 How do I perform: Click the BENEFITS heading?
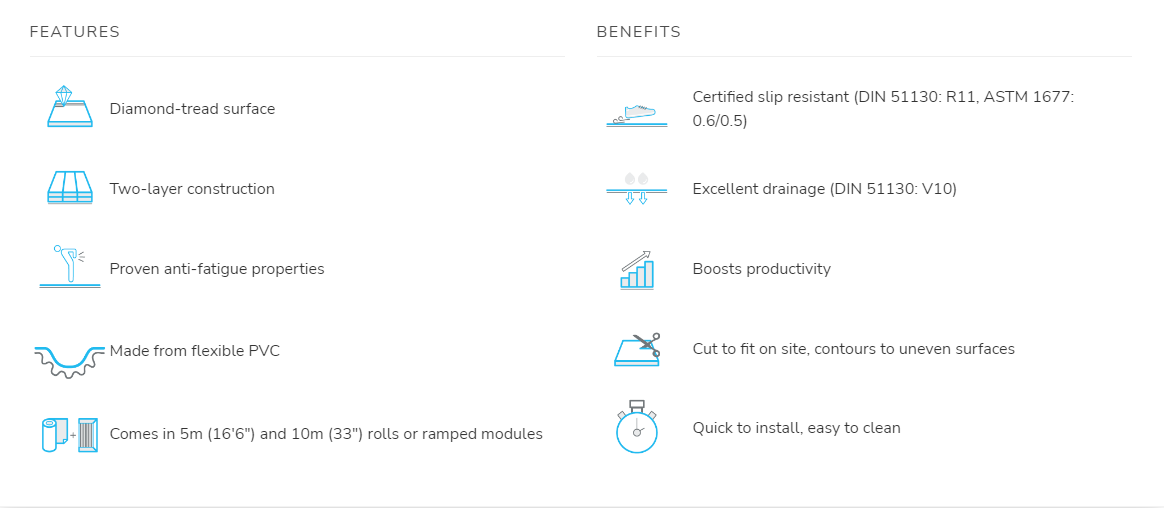tap(639, 32)
